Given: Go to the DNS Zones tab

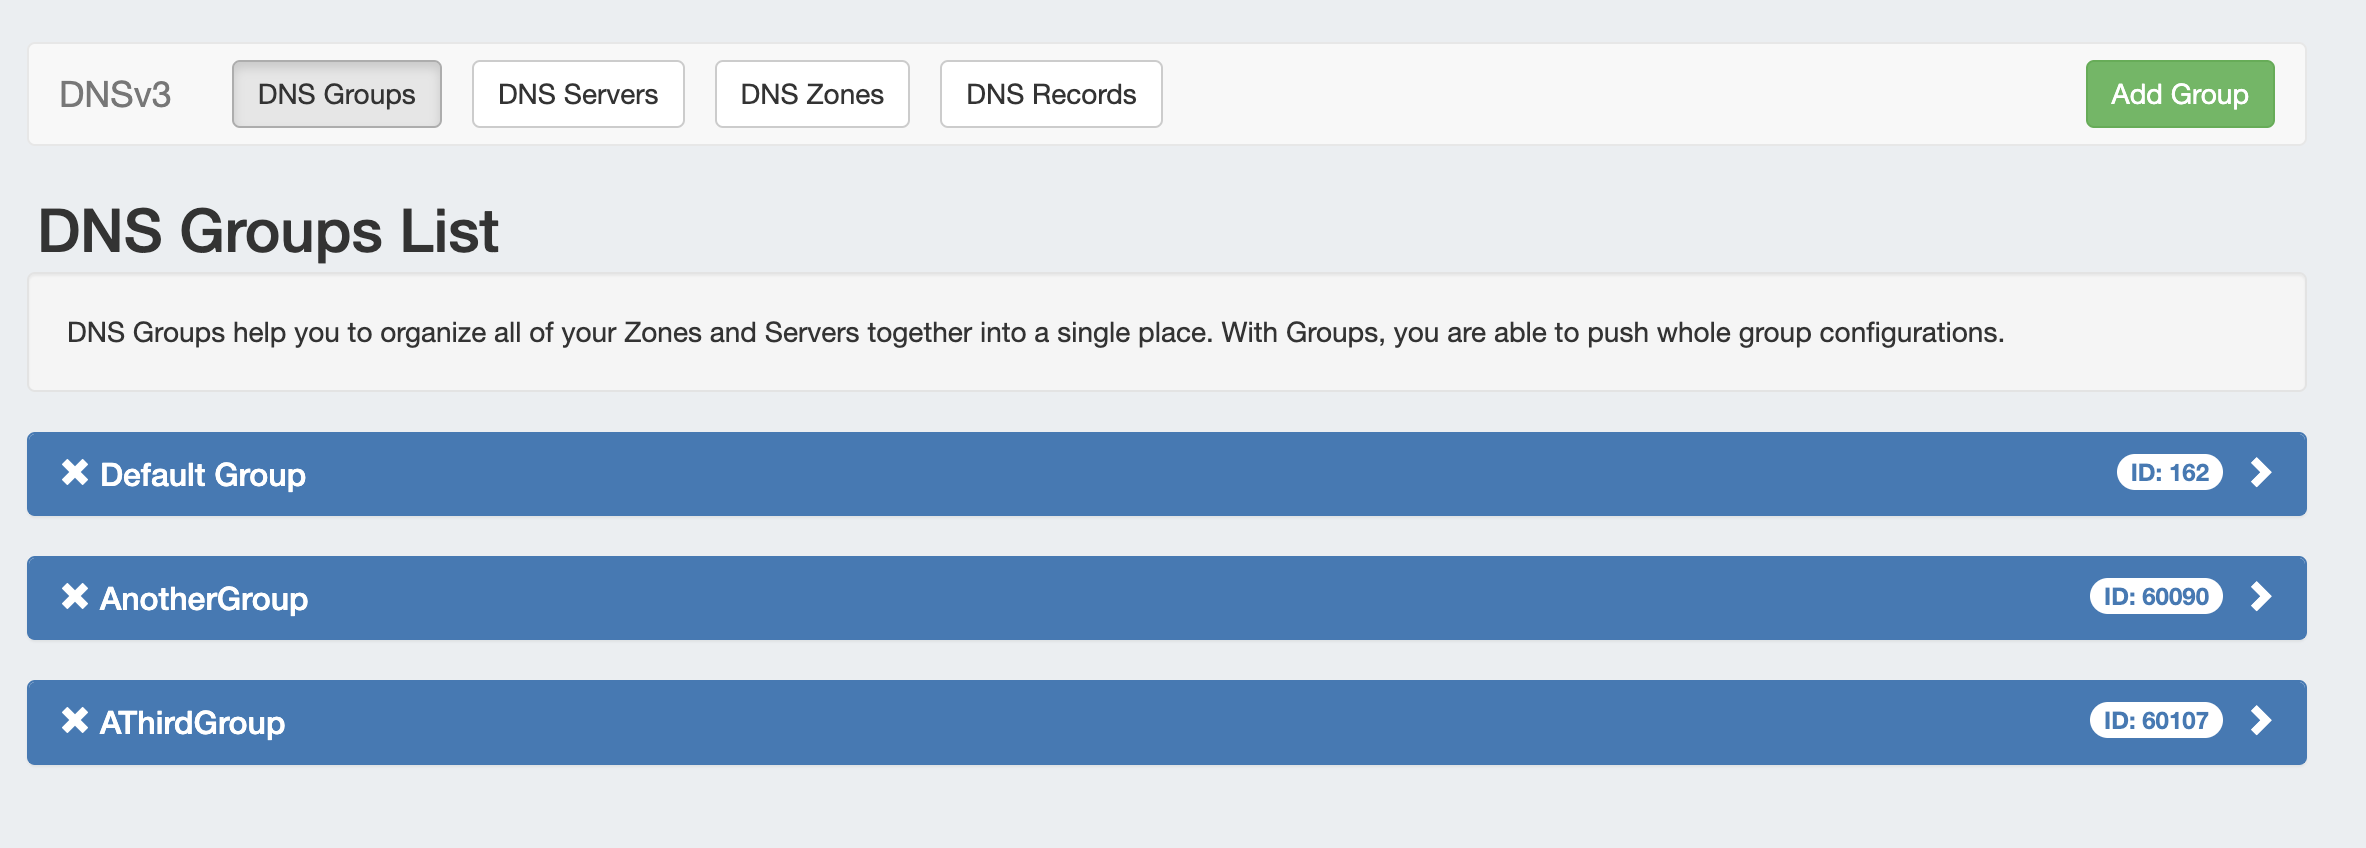Looking at the screenshot, I should (812, 94).
